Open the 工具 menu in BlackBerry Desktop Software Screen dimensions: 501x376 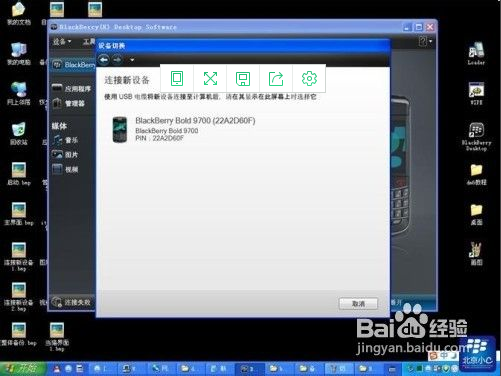coord(89,42)
